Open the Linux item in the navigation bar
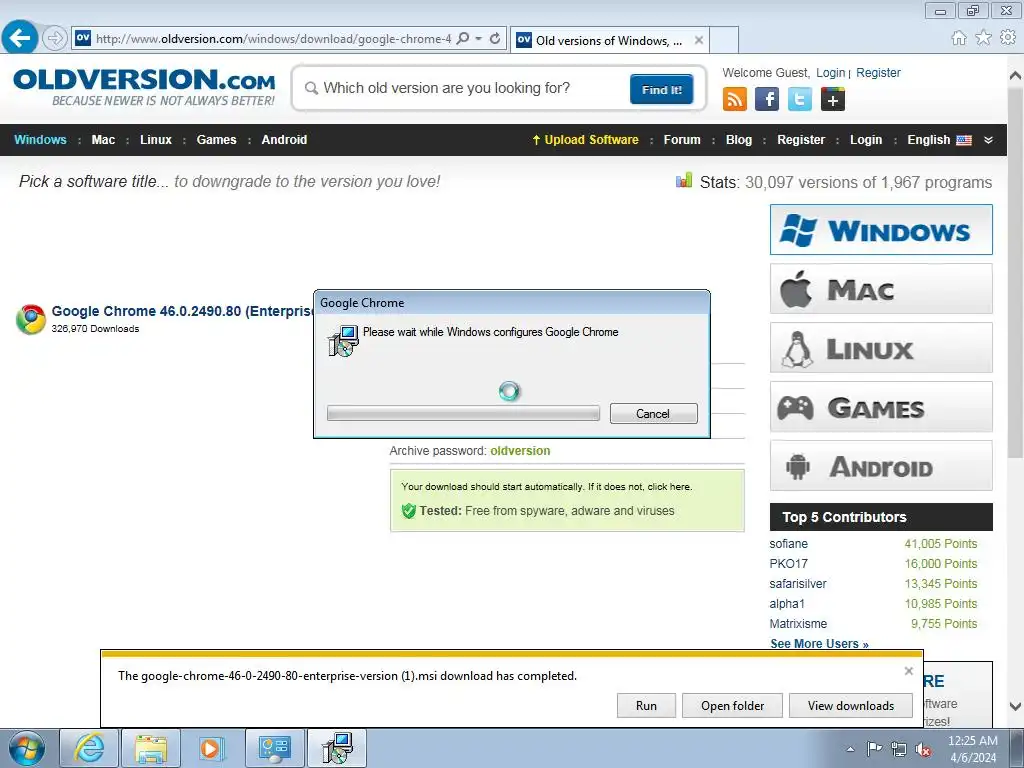Viewport: 1024px width, 768px height. (x=156, y=140)
